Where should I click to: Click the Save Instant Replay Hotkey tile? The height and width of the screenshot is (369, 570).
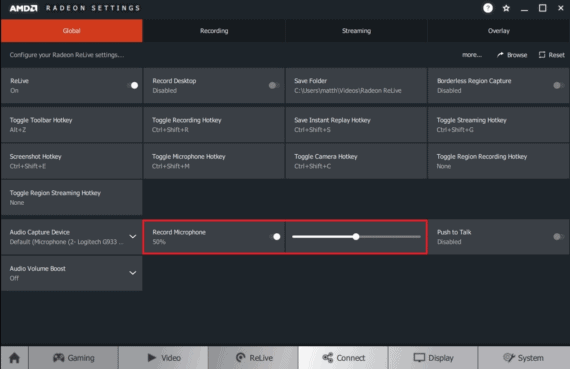[x=356, y=125]
